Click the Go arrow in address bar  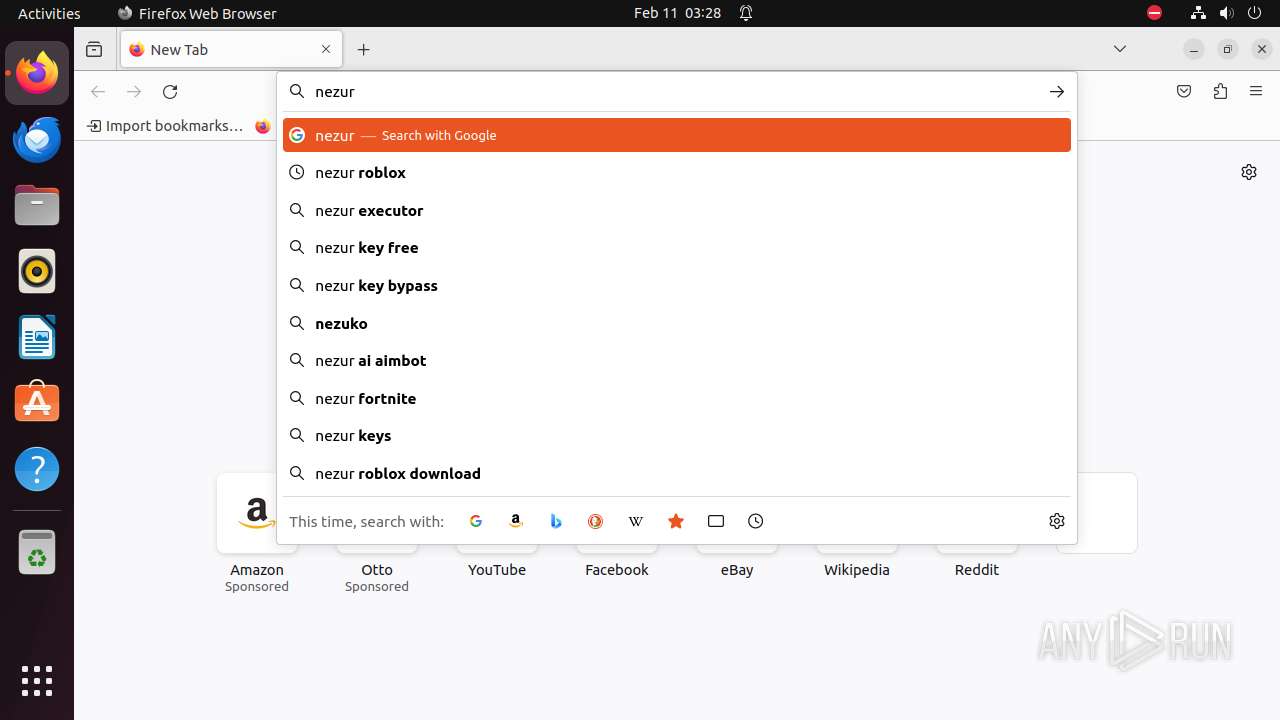(x=1057, y=92)
